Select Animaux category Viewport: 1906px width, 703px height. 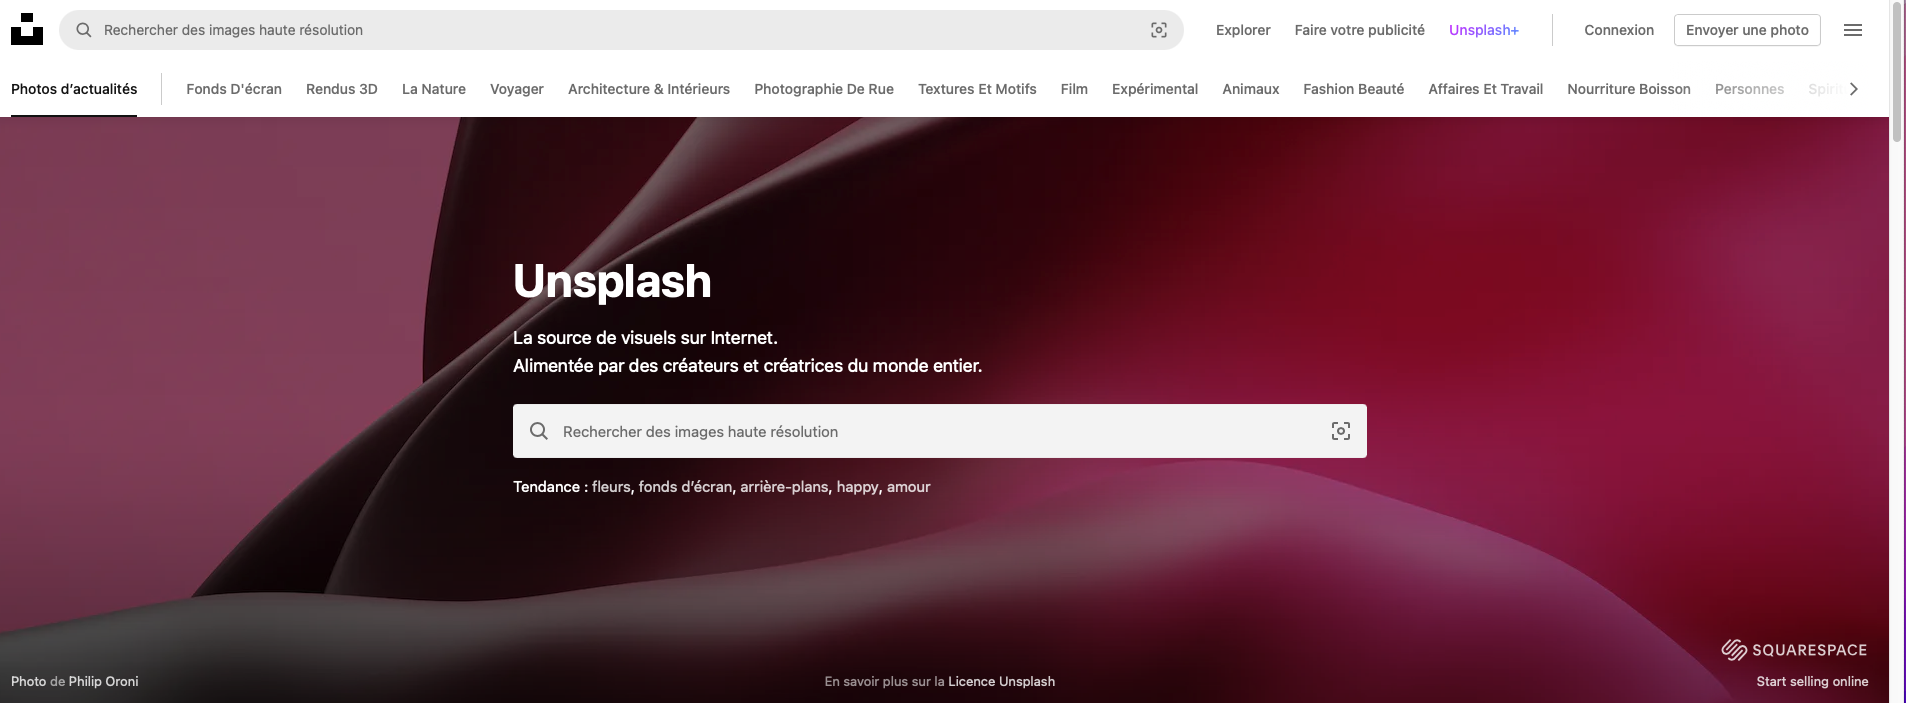pos(1251,89)
